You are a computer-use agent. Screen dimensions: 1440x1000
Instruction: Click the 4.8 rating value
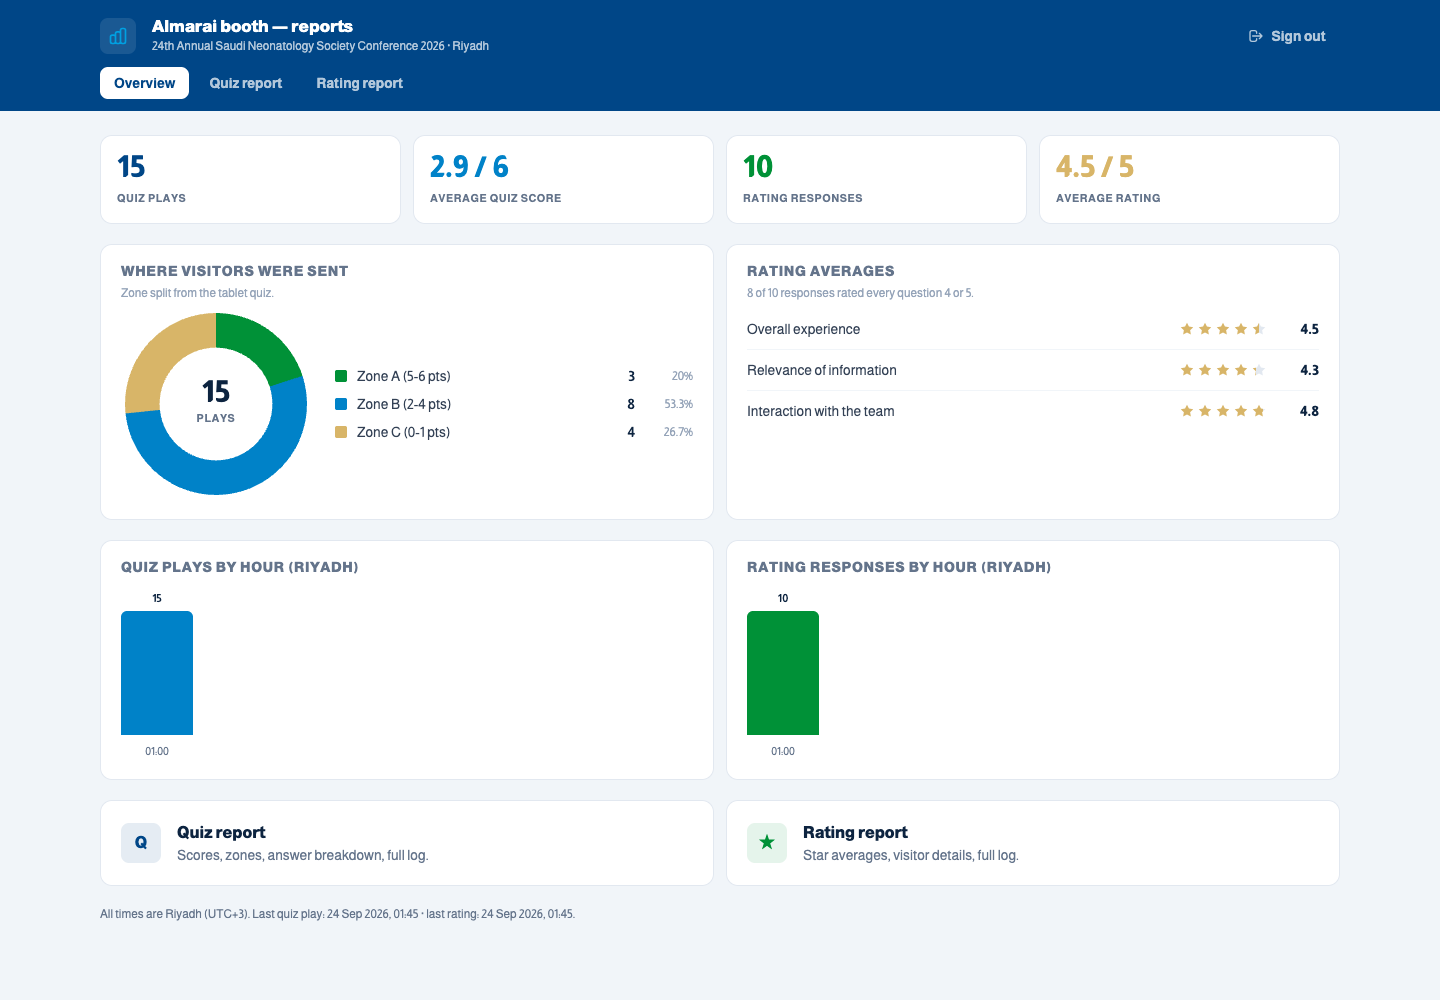tap(1309, 411)
